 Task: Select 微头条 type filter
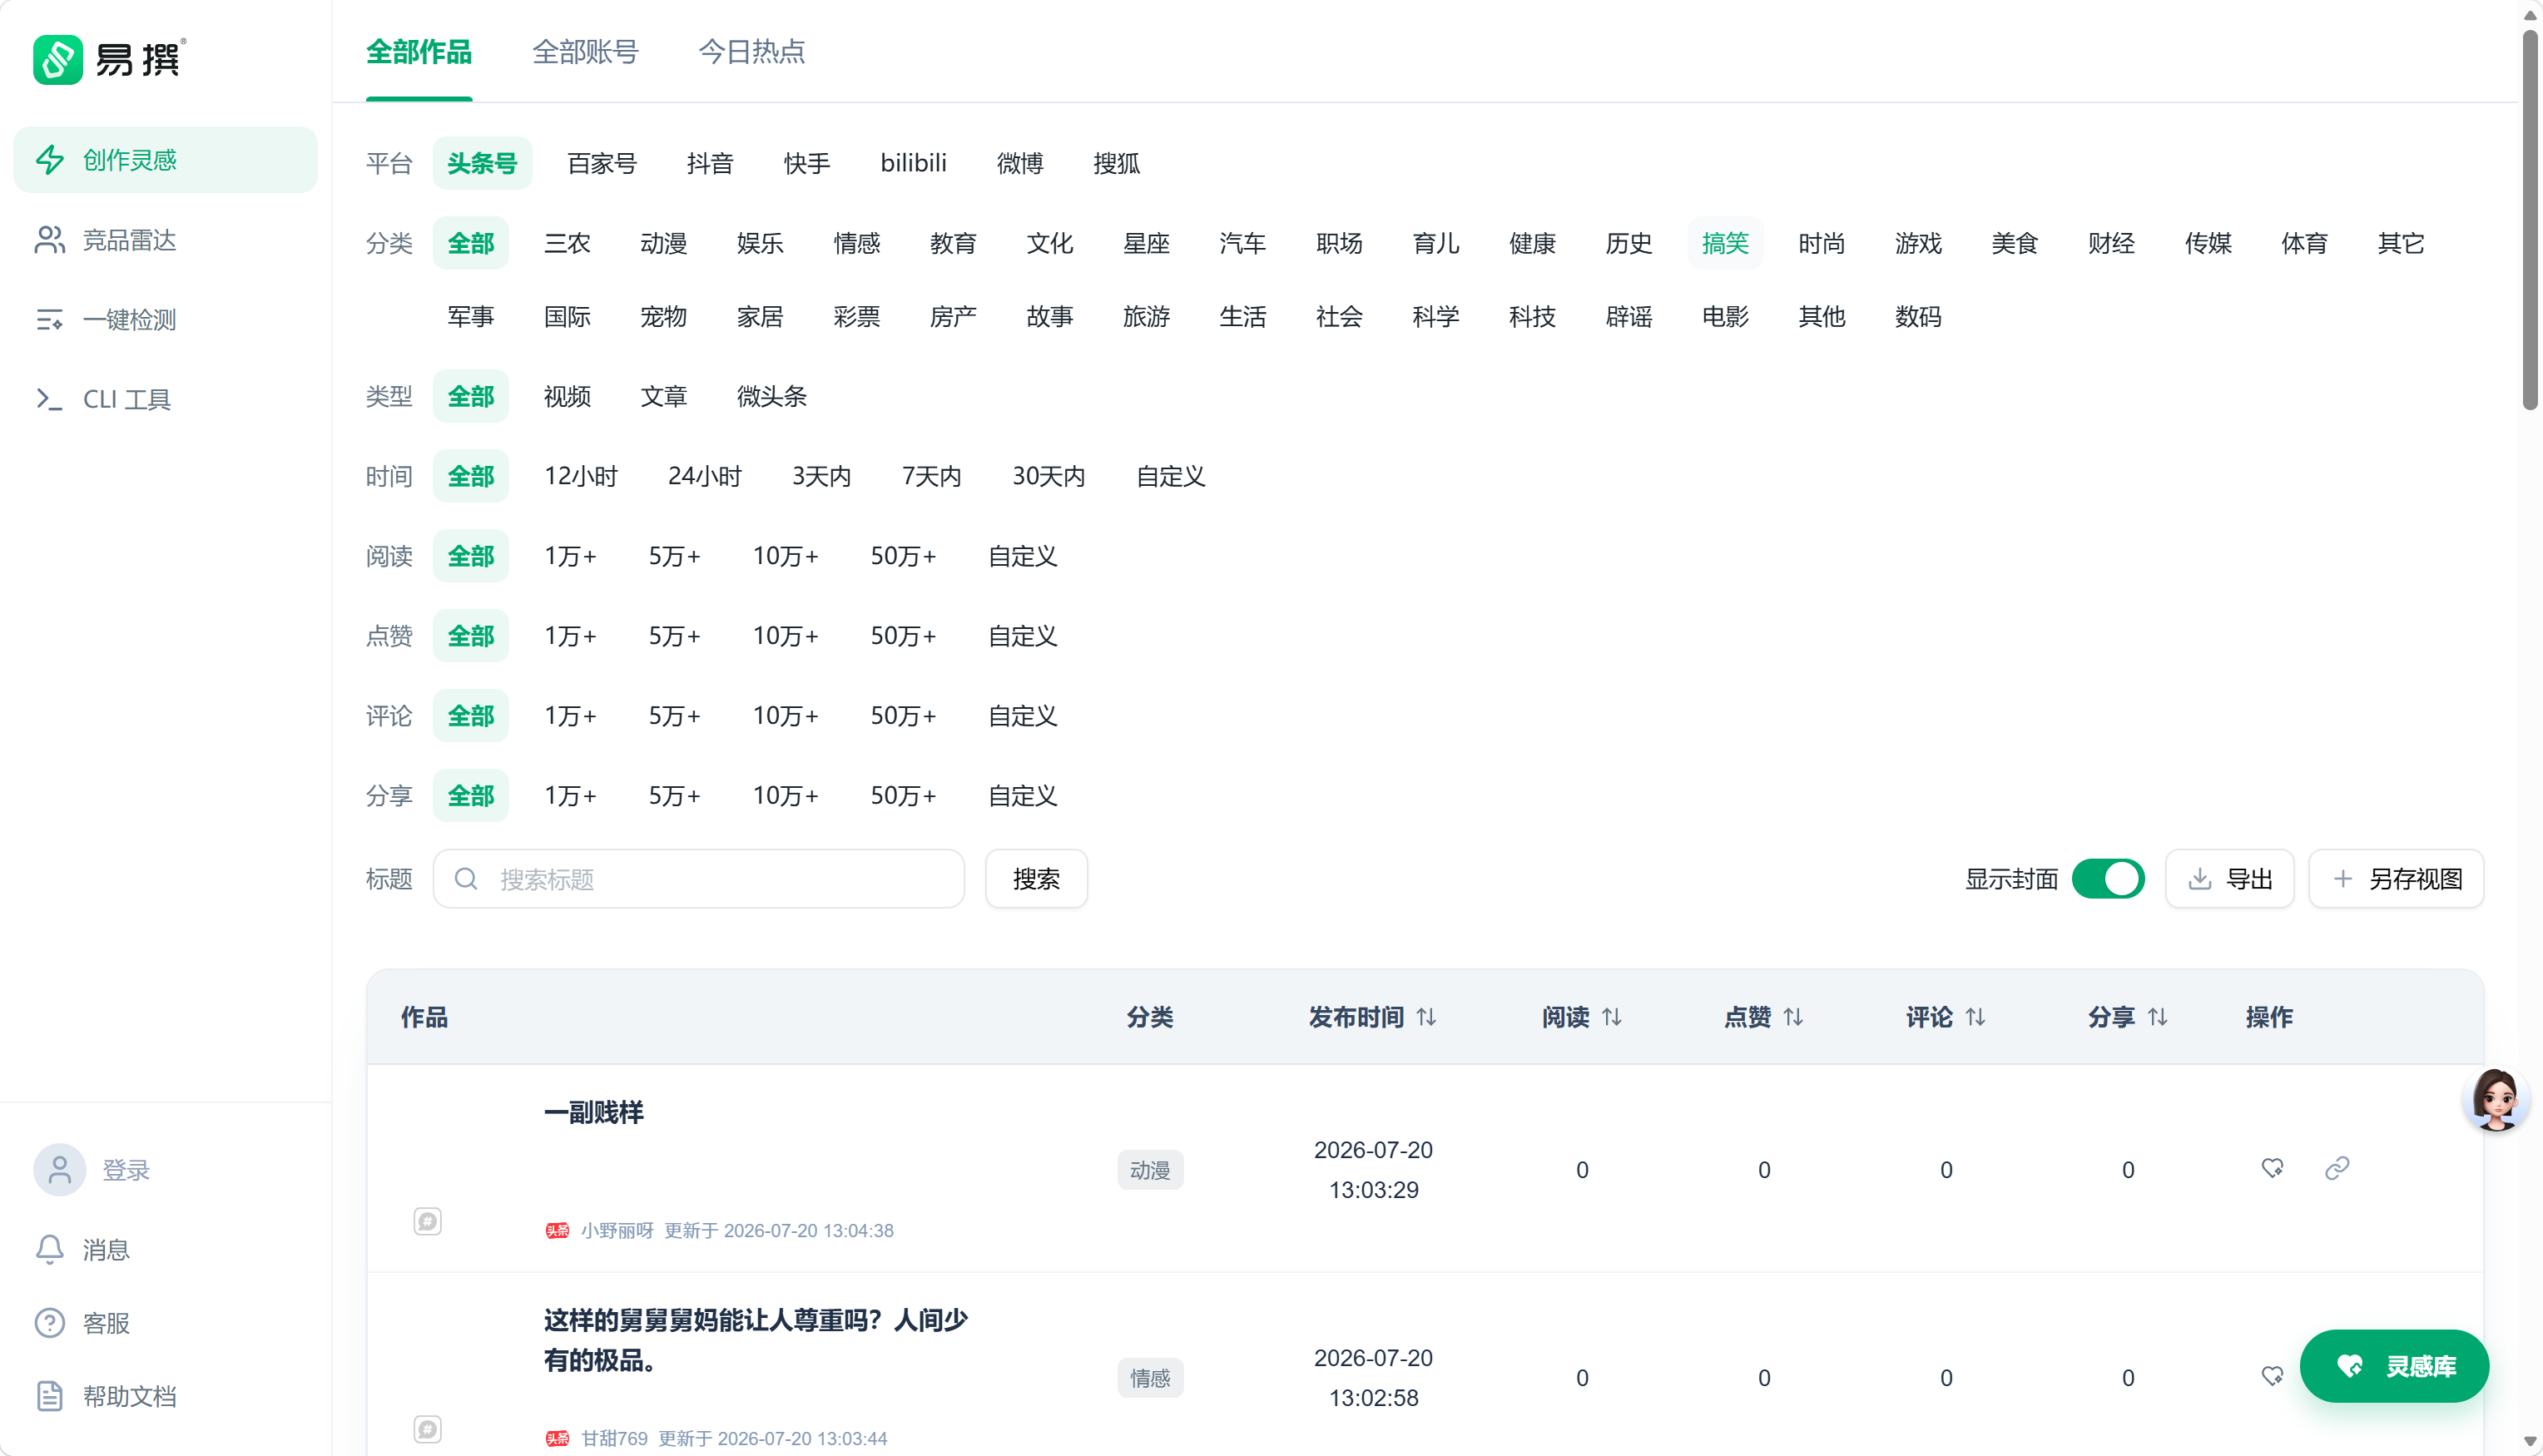pos(772,396)
